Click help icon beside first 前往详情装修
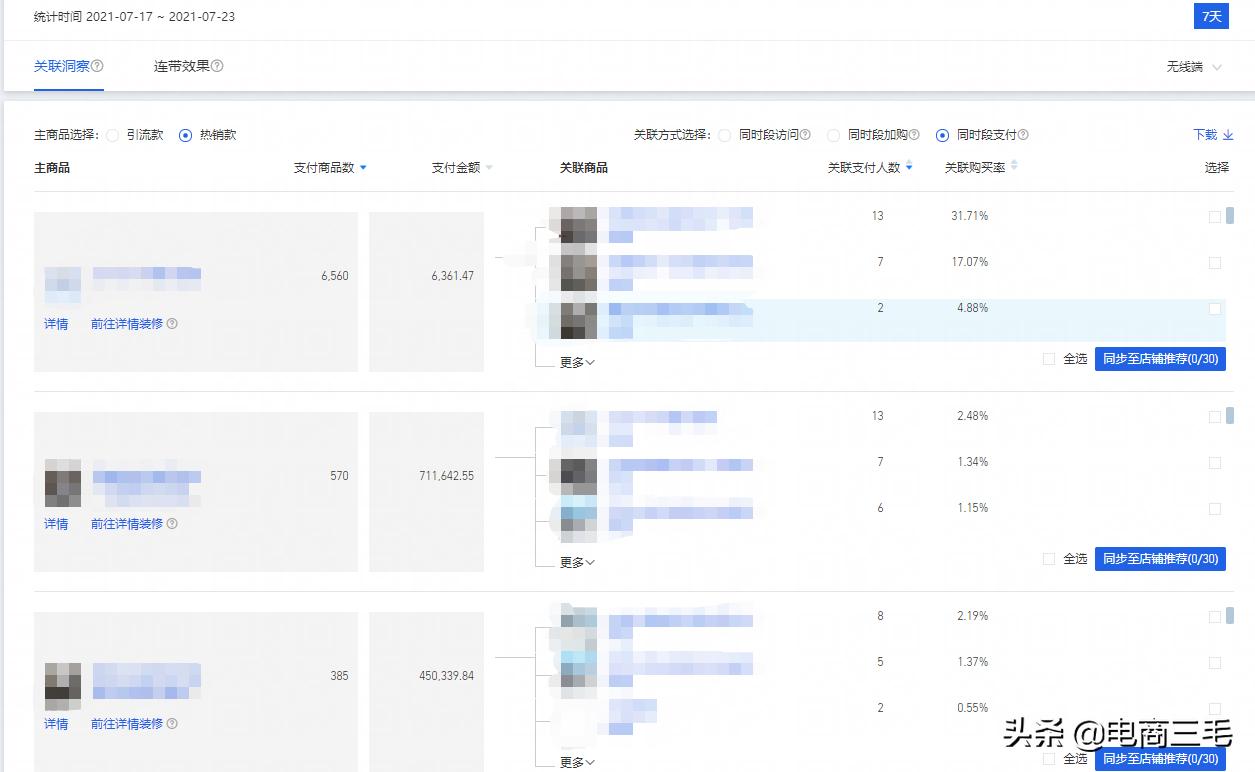Screen dimensions: 1255x772 [172, 324]
